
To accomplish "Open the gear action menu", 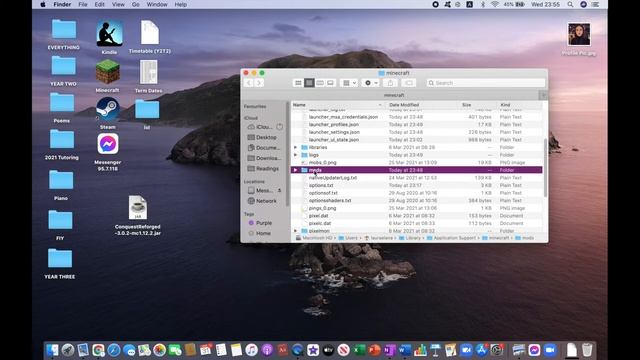I will click(x=371, y=83).
